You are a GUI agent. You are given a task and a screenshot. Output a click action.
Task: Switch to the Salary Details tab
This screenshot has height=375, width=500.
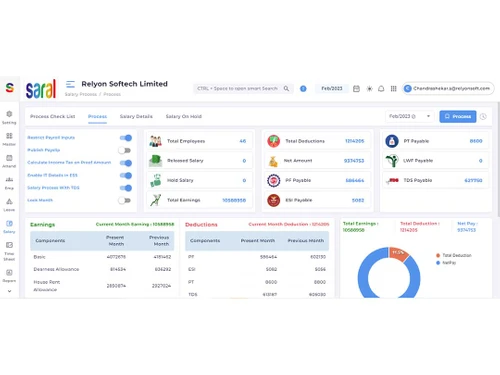click(136, 116)
